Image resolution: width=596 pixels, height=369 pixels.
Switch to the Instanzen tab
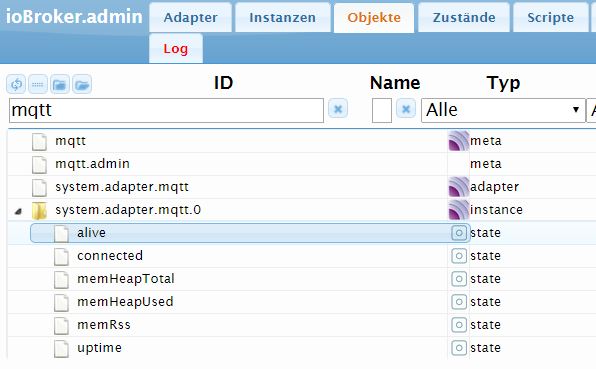tap(282, 17)
